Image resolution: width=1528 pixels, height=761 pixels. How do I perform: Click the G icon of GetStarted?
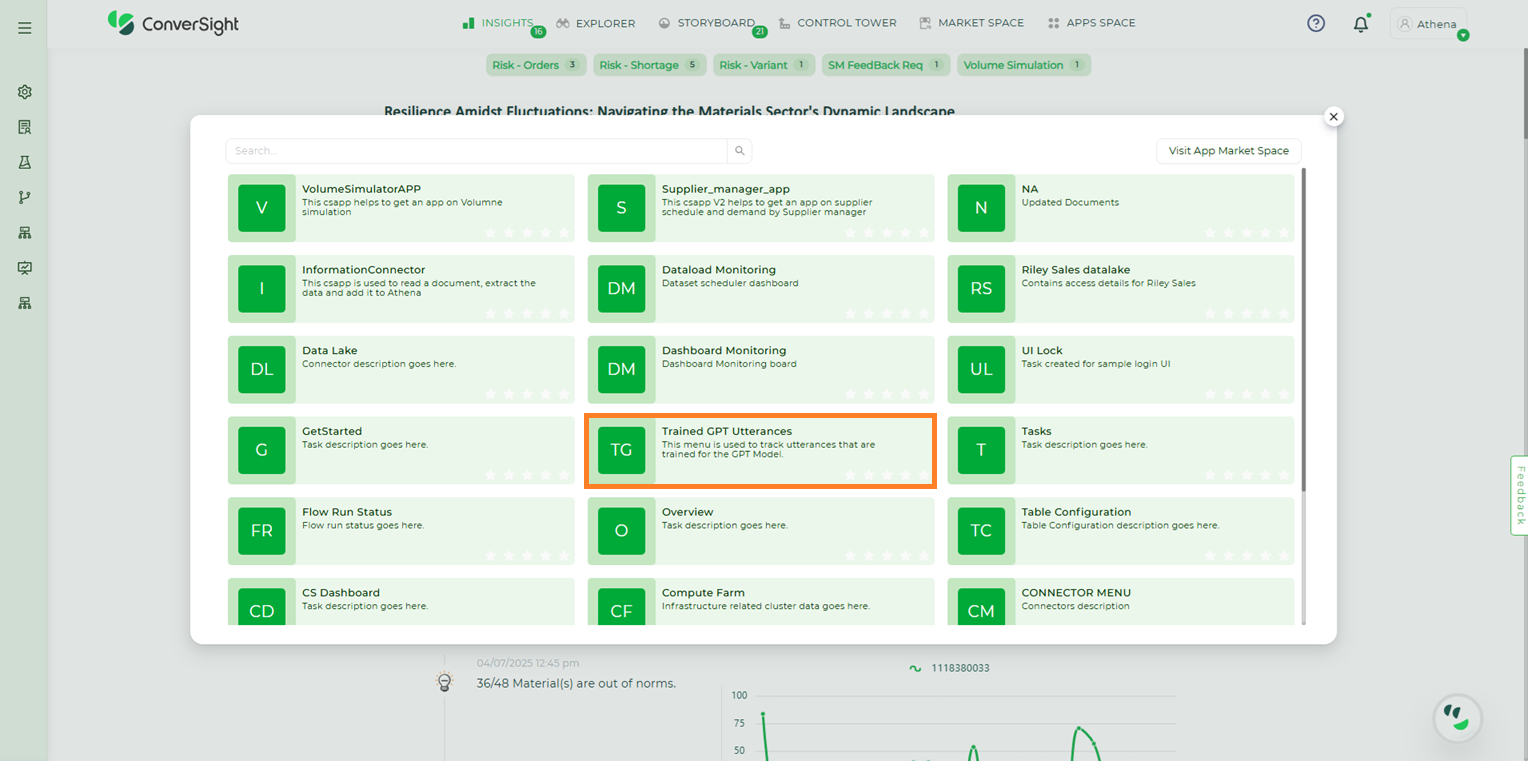click(x=262, y=450)
